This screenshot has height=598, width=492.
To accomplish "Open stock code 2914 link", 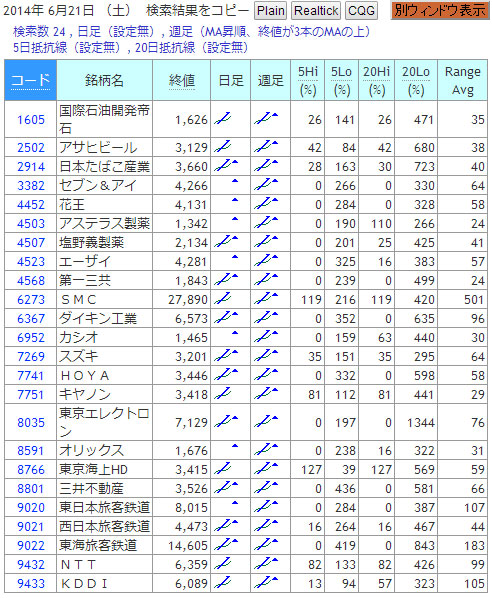I will point(31,167).
